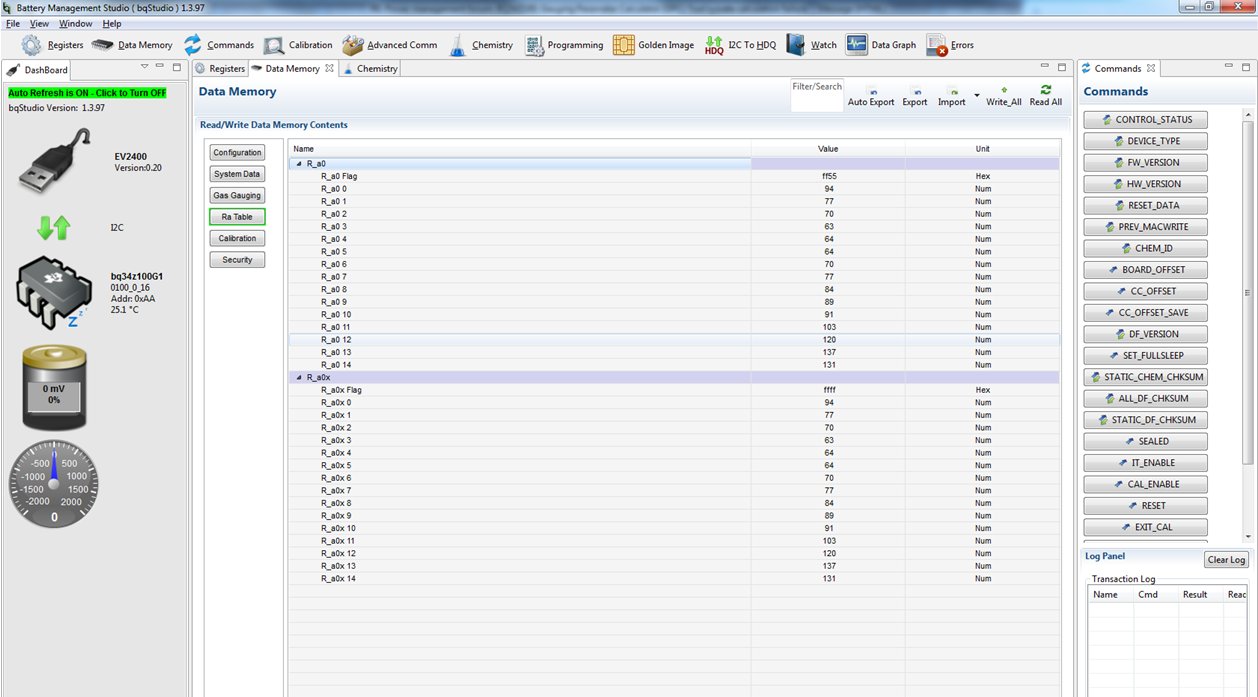Maximize the Commands panel
This screenshot has height=697, width=1258.
[x=1245, y=67]
